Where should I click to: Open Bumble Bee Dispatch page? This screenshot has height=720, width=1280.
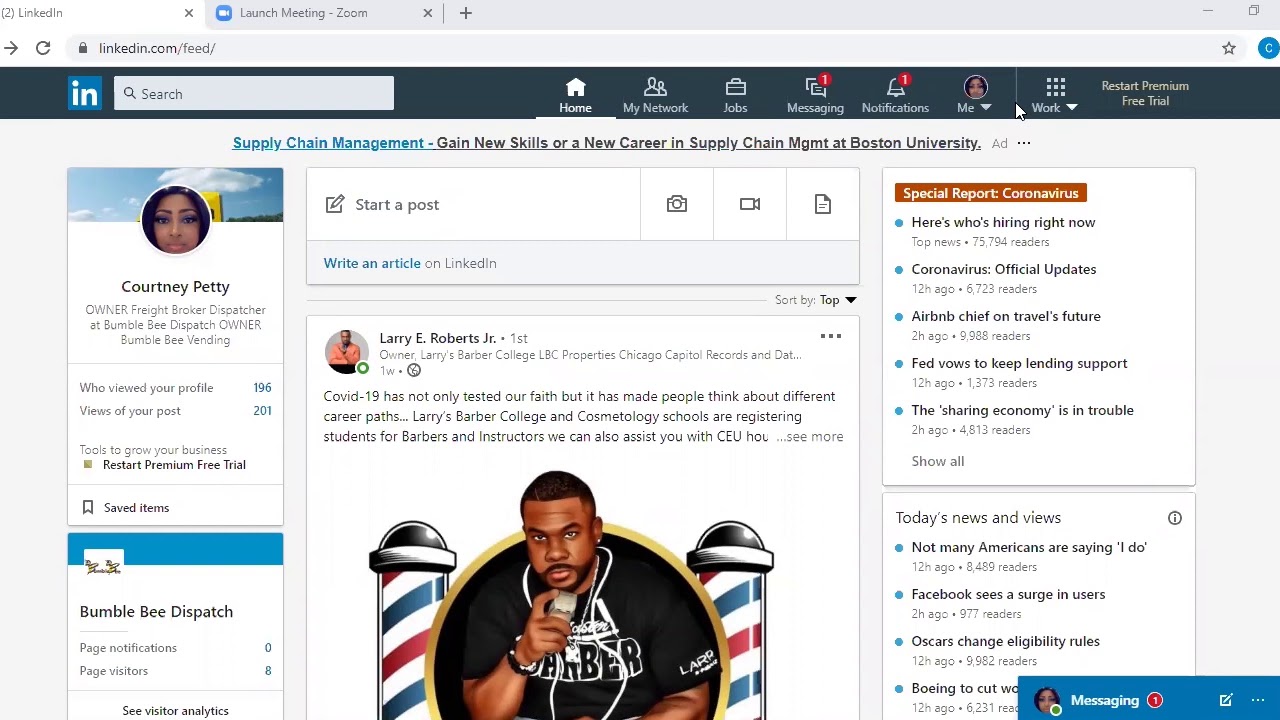156,611
